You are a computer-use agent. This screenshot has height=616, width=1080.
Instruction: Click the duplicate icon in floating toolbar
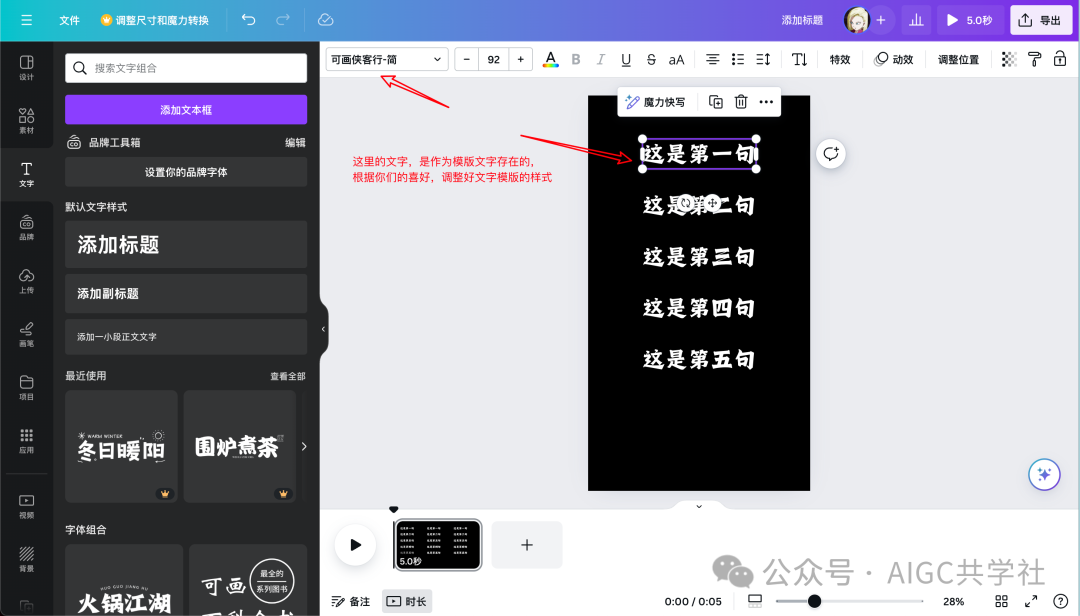(x=716, y=102)
